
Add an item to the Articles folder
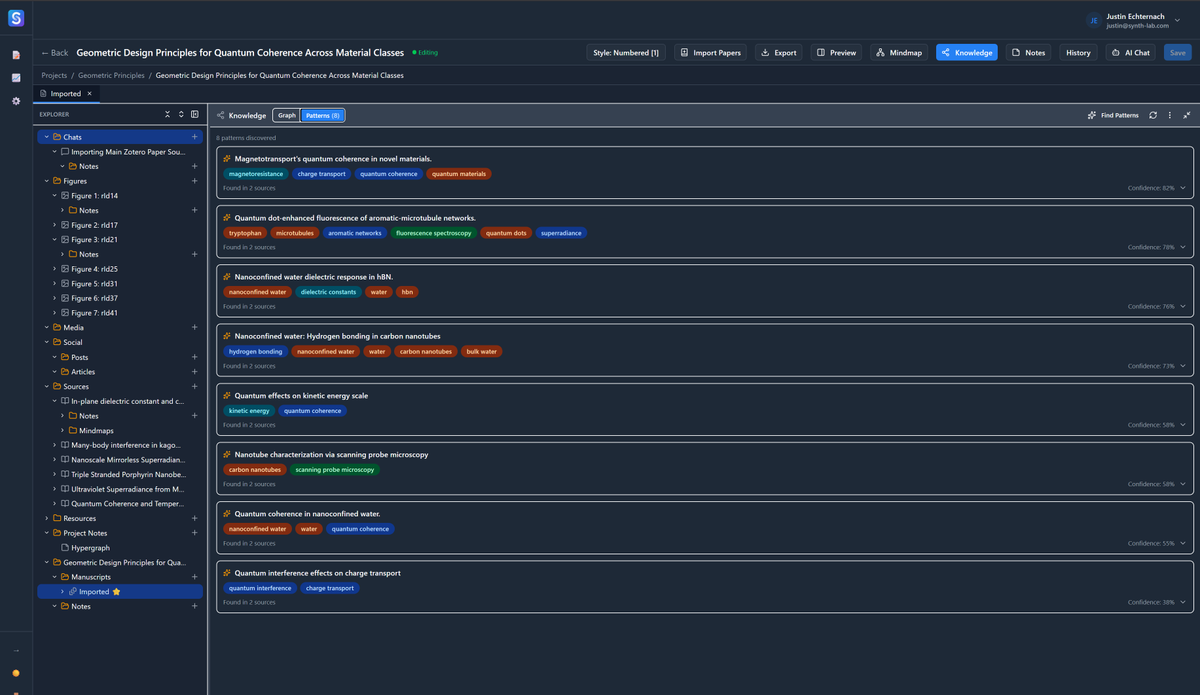tap(194, 372)
